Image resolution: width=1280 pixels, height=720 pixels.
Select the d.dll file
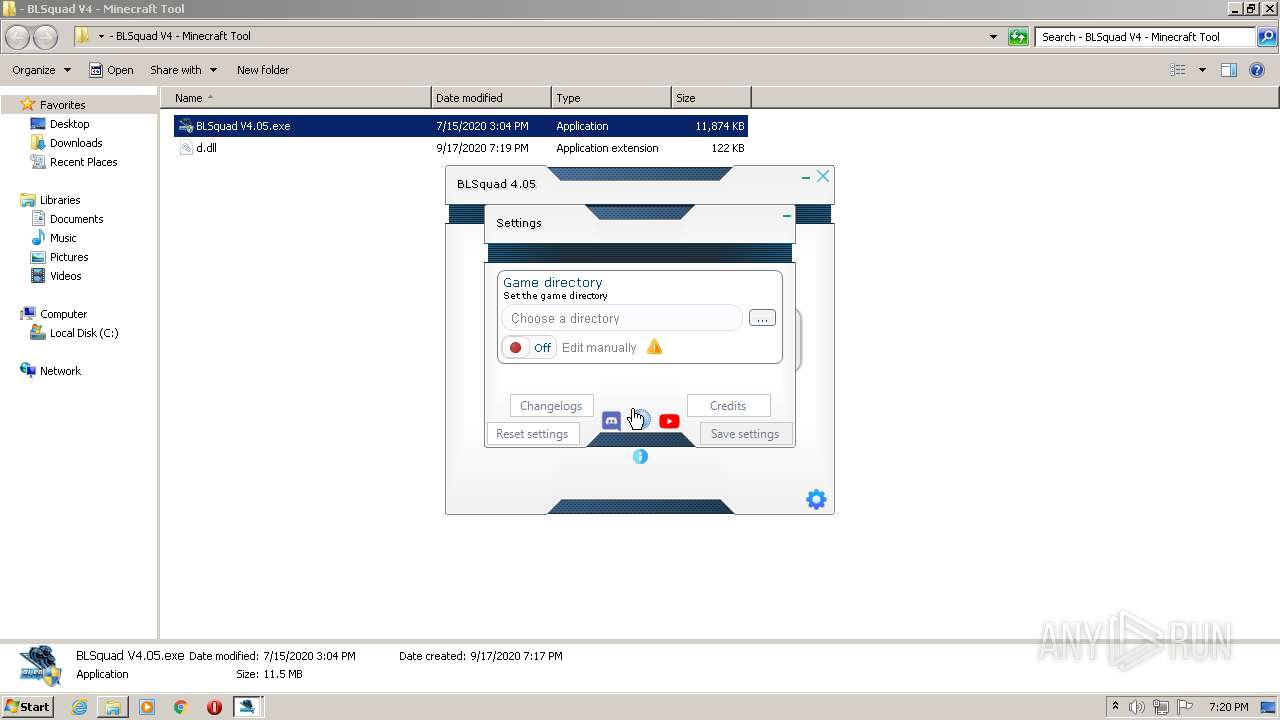coord(206,148)
